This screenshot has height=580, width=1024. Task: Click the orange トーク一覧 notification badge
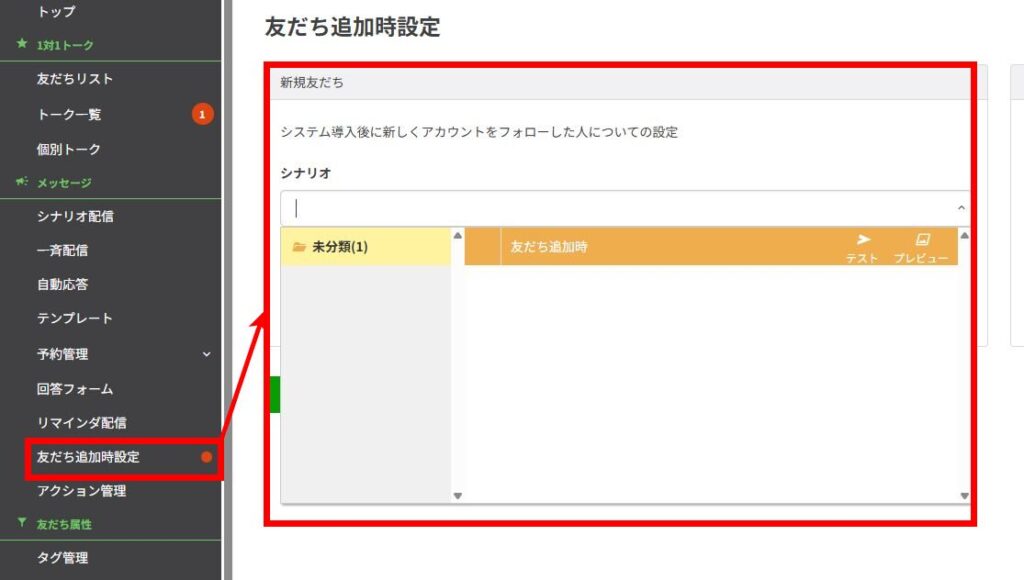pyautogui.click(x=202, y=115)
